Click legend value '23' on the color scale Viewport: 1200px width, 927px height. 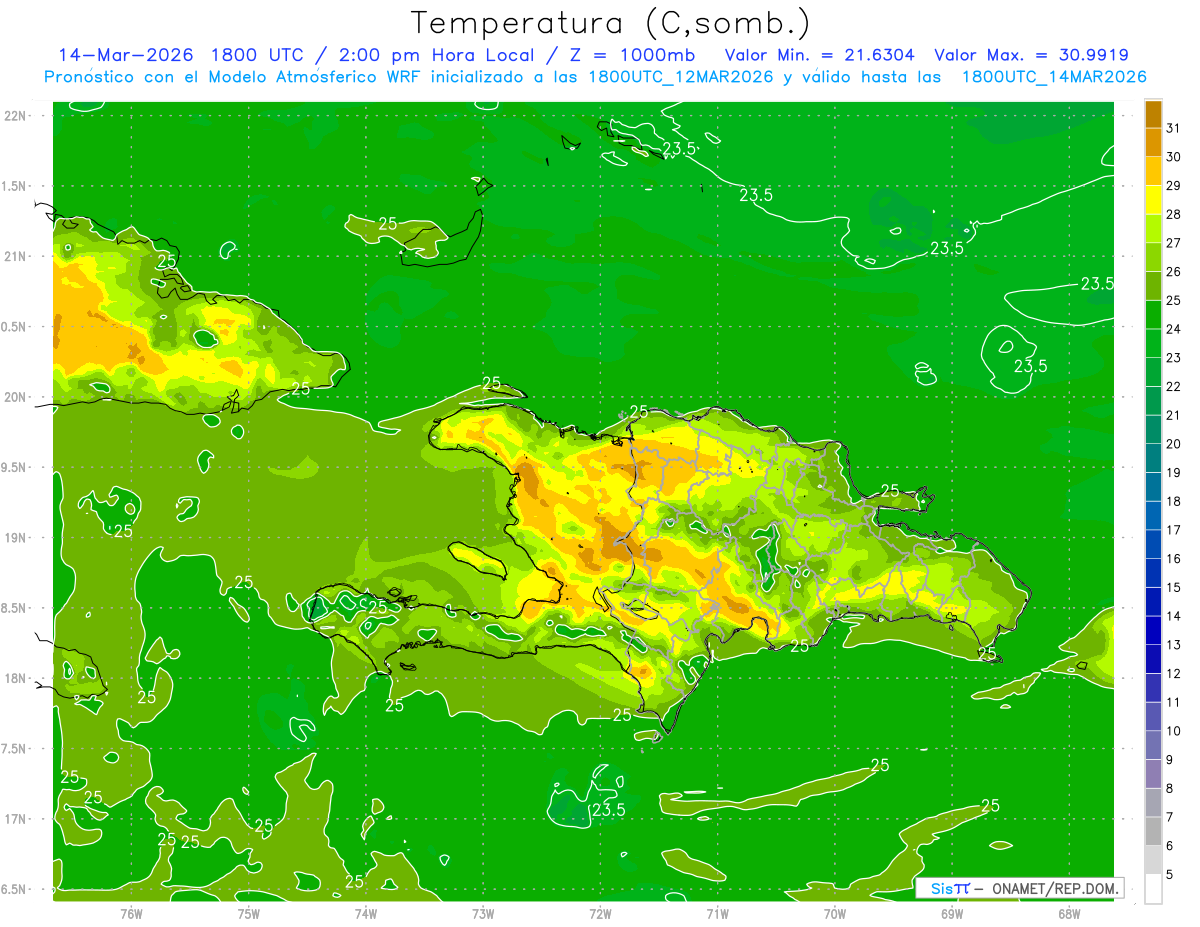1174,357
